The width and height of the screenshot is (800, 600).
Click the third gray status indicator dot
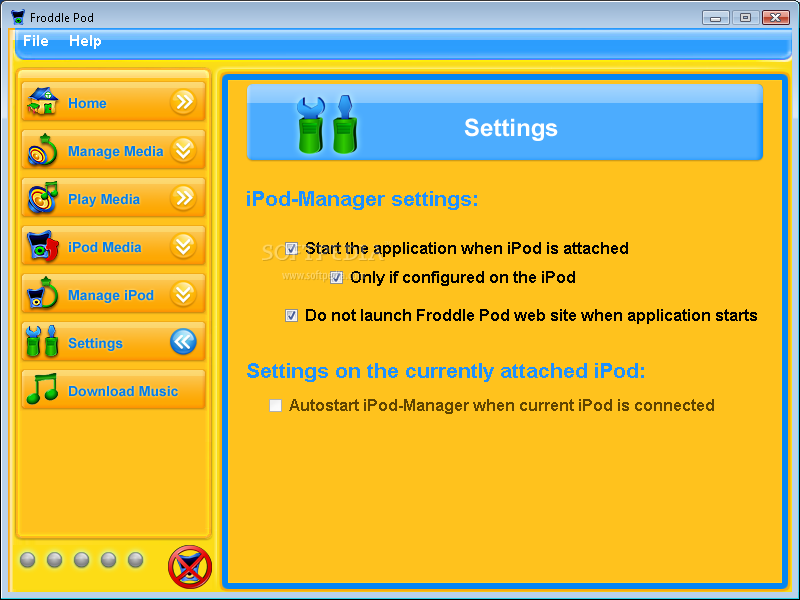click(x=82, y=560)
